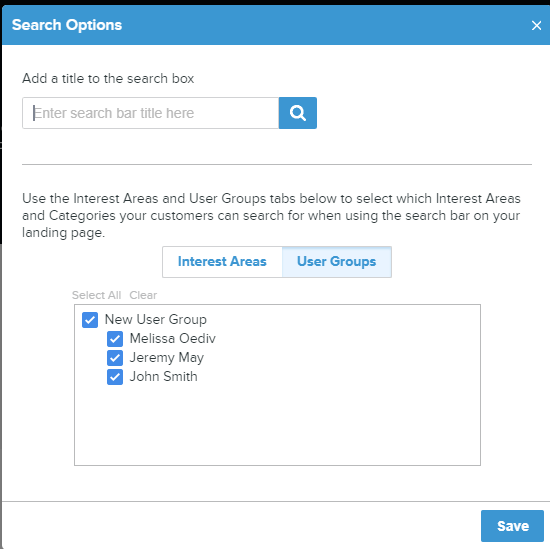
Task: Close the Search Options dialog
Action: pos(536,25)
